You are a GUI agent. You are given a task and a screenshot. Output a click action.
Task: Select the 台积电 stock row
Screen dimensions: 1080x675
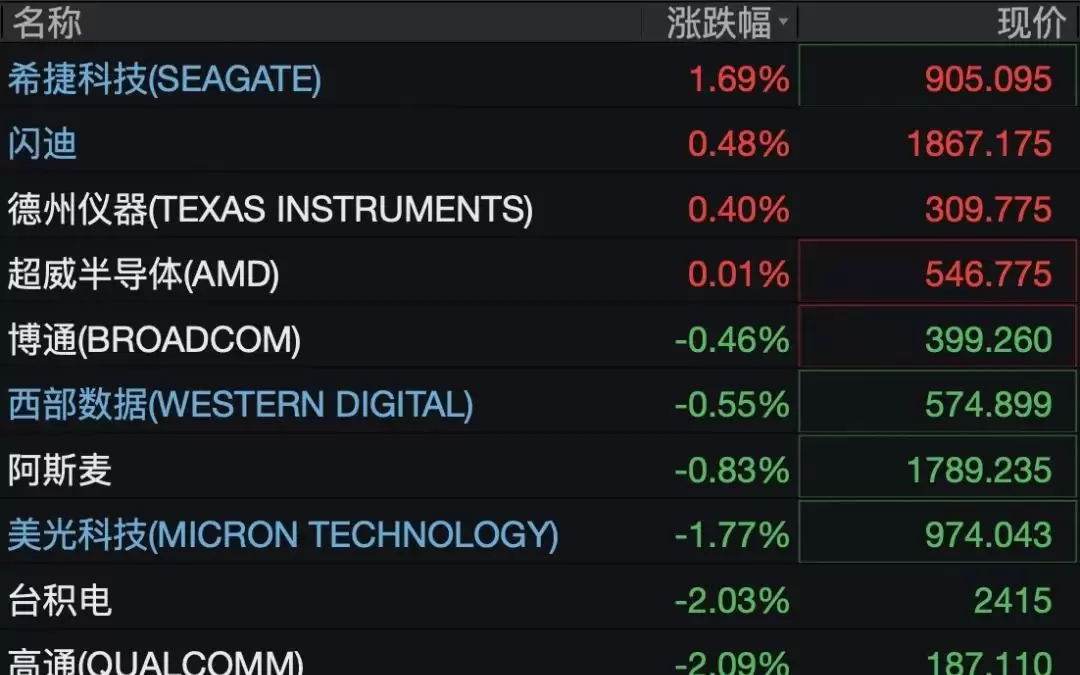(x=540, y=600)
